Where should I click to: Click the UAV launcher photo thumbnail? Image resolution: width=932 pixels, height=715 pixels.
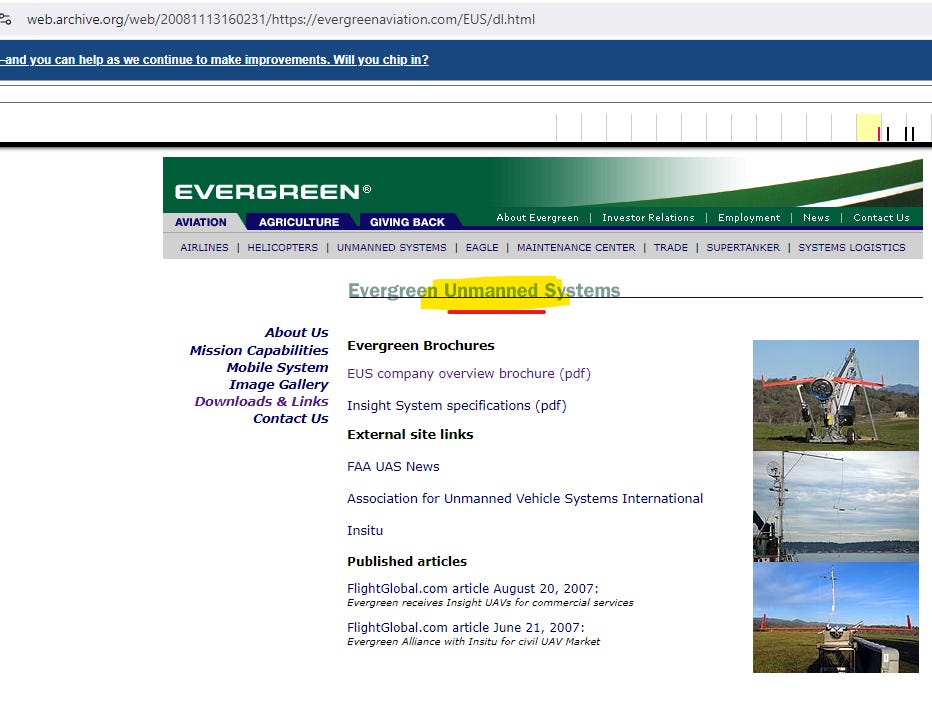(835, 395)
